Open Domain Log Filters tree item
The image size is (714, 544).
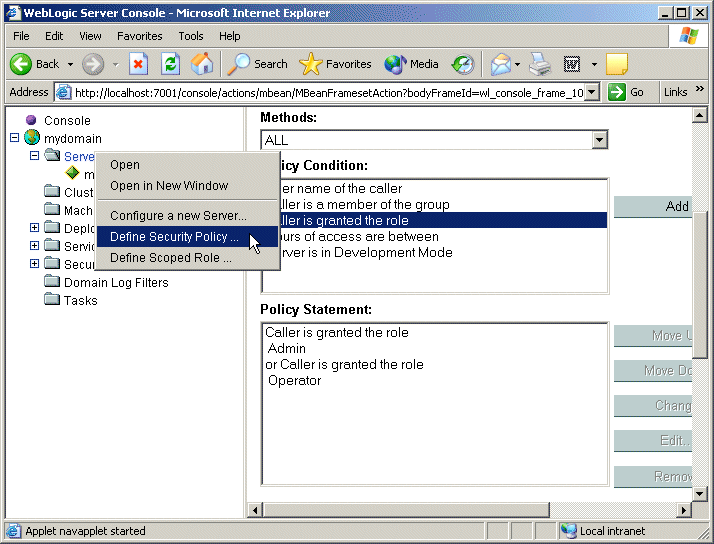point(116,283)
